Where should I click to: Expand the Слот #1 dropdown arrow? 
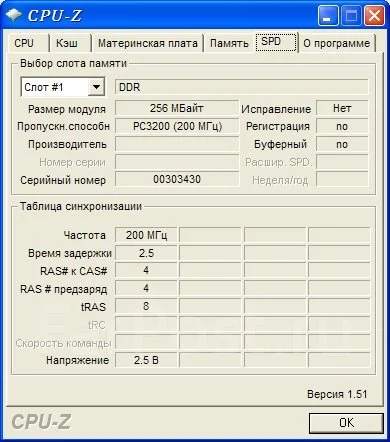pyautogui.click(x=97, y=87)
